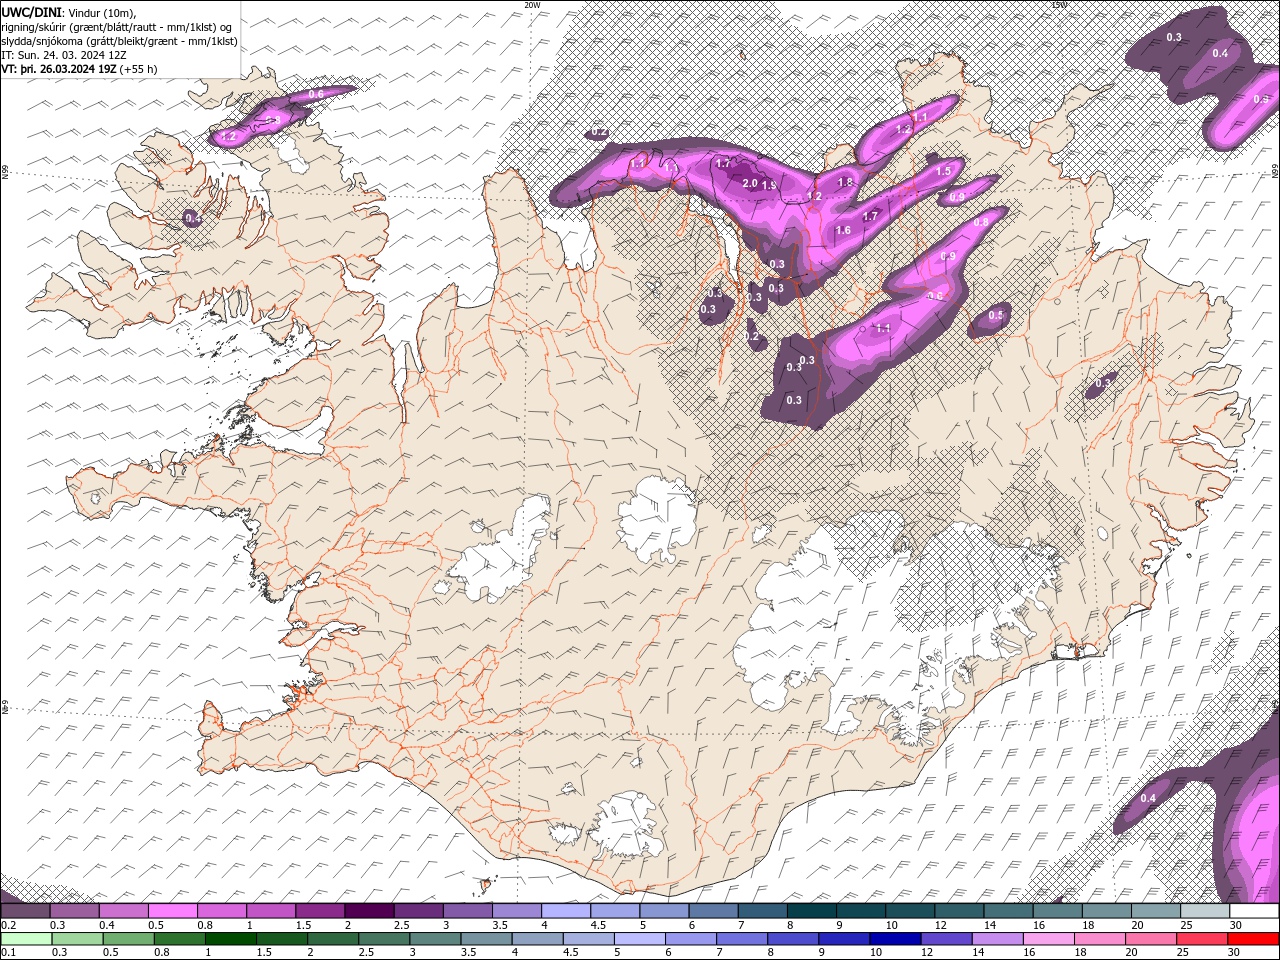
Task: Click the large white Vatnajökull glacier area
Action: click(880, 620)
